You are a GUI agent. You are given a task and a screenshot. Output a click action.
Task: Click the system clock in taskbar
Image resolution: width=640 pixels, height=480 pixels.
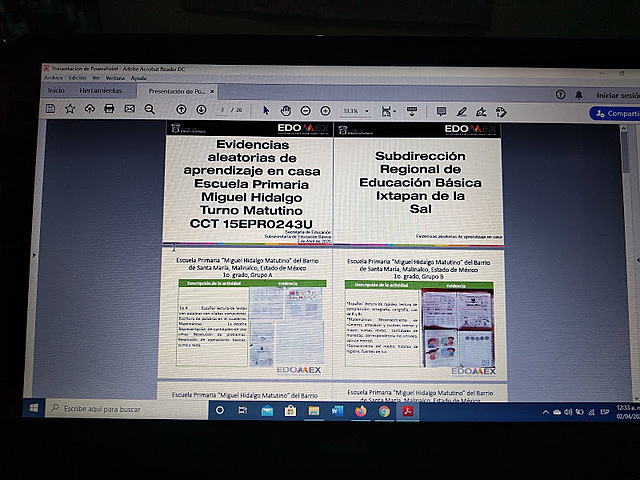628,412
